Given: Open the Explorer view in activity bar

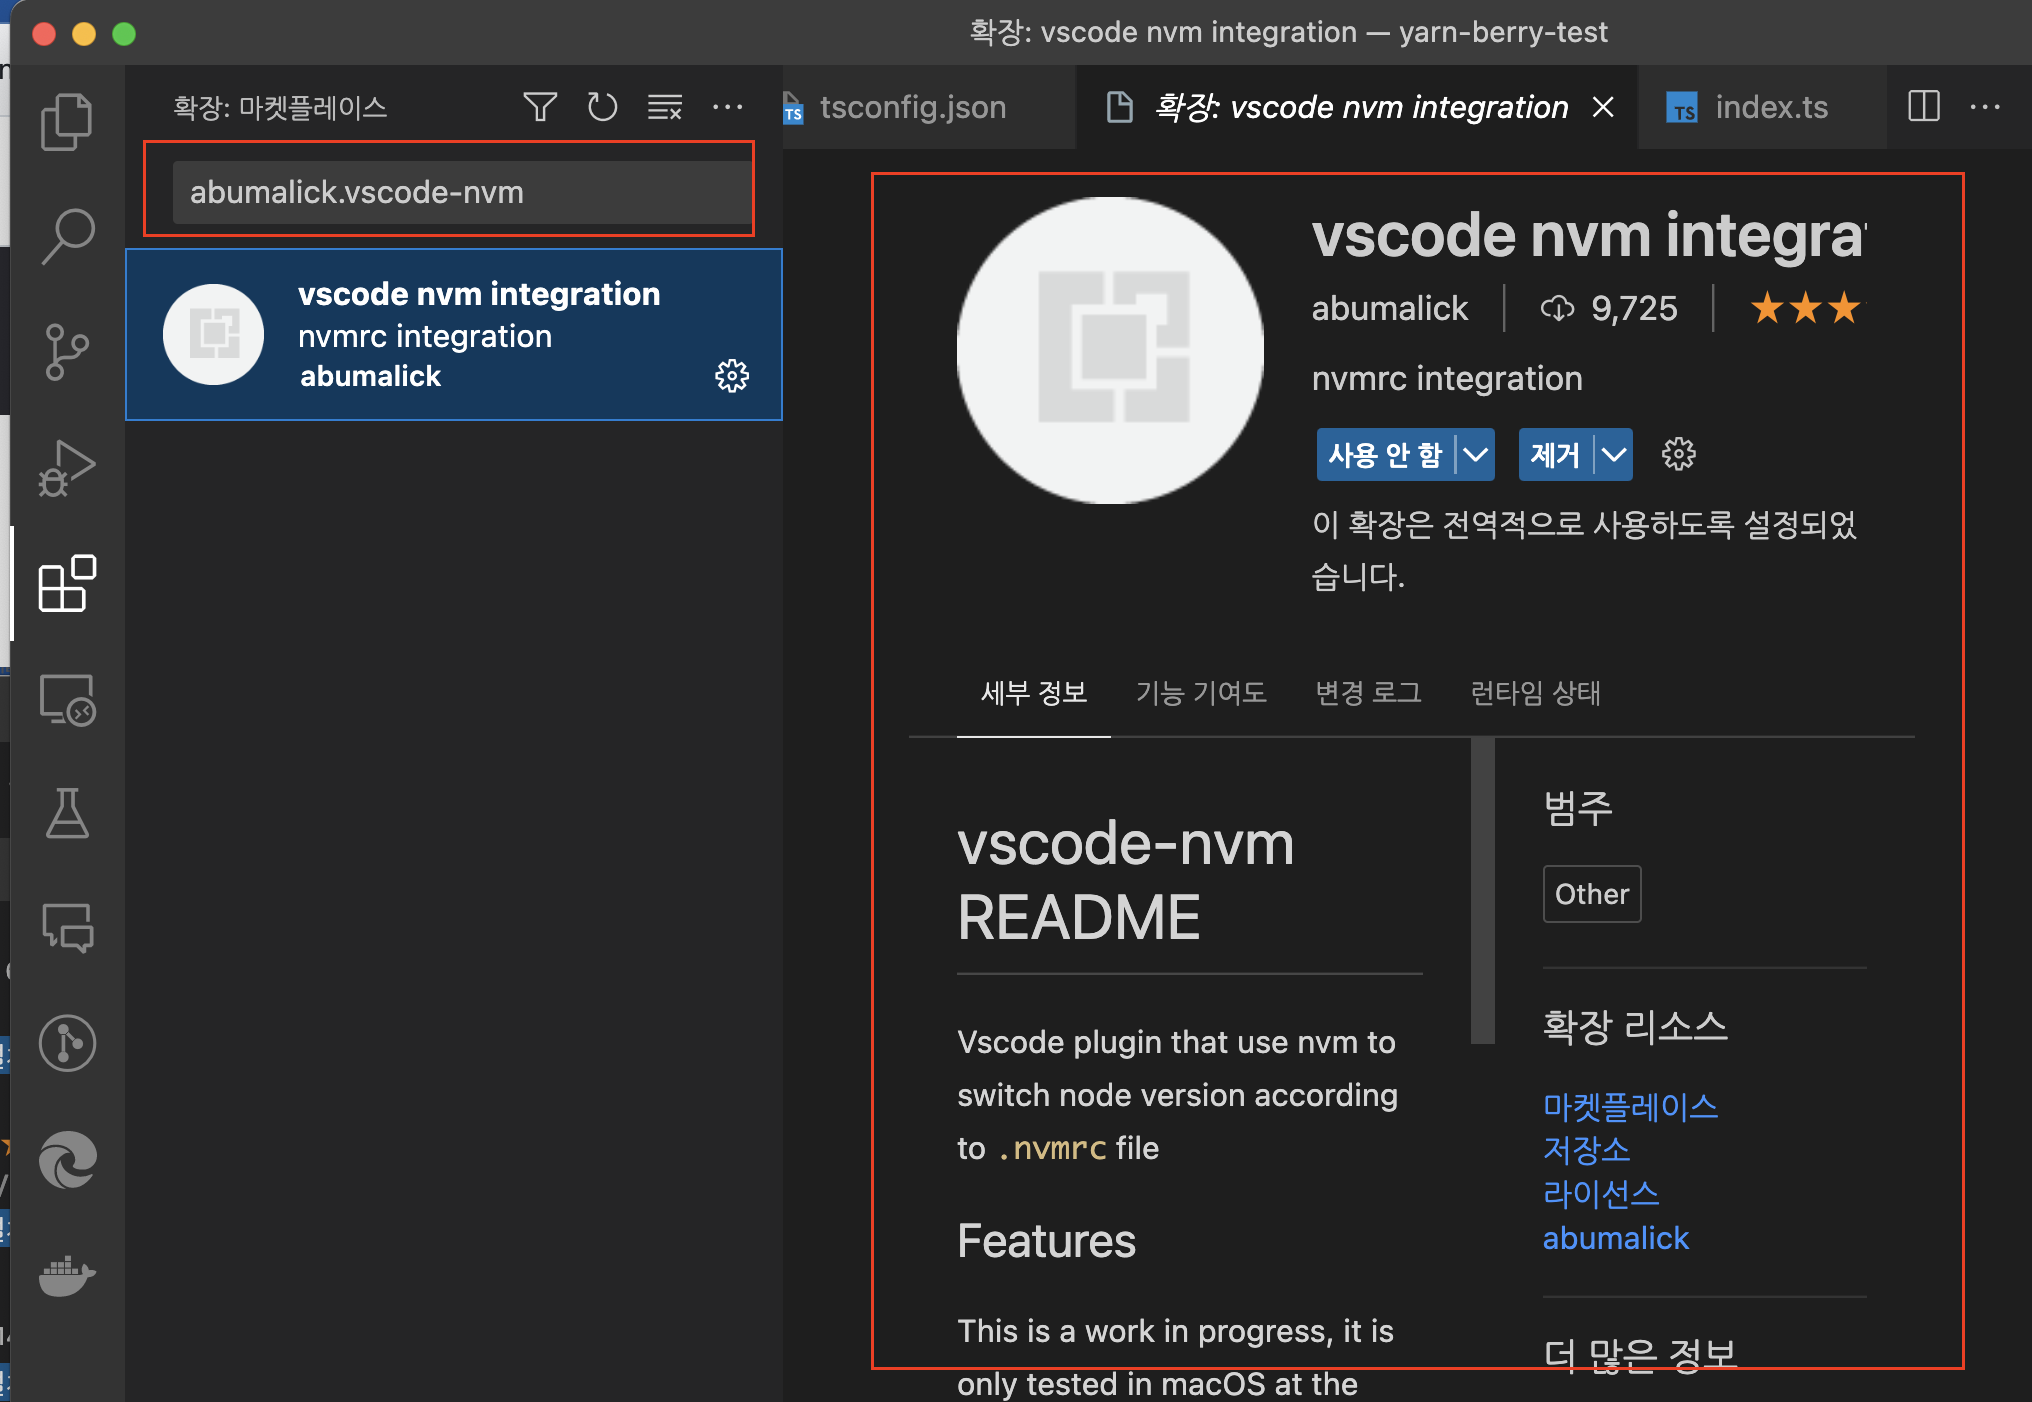Looking at the screenshot, I should (x=67, y=120).
